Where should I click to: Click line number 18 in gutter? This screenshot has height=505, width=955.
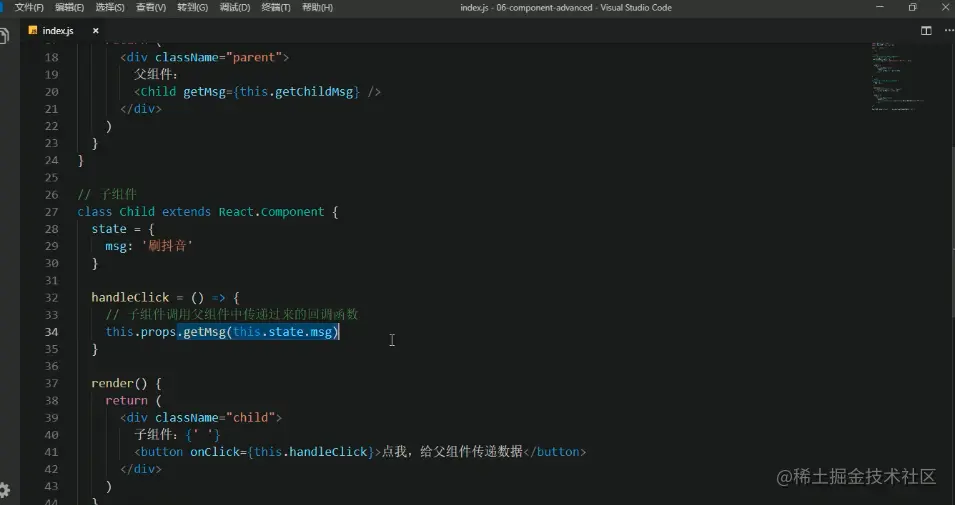click(x=51, y=57)
